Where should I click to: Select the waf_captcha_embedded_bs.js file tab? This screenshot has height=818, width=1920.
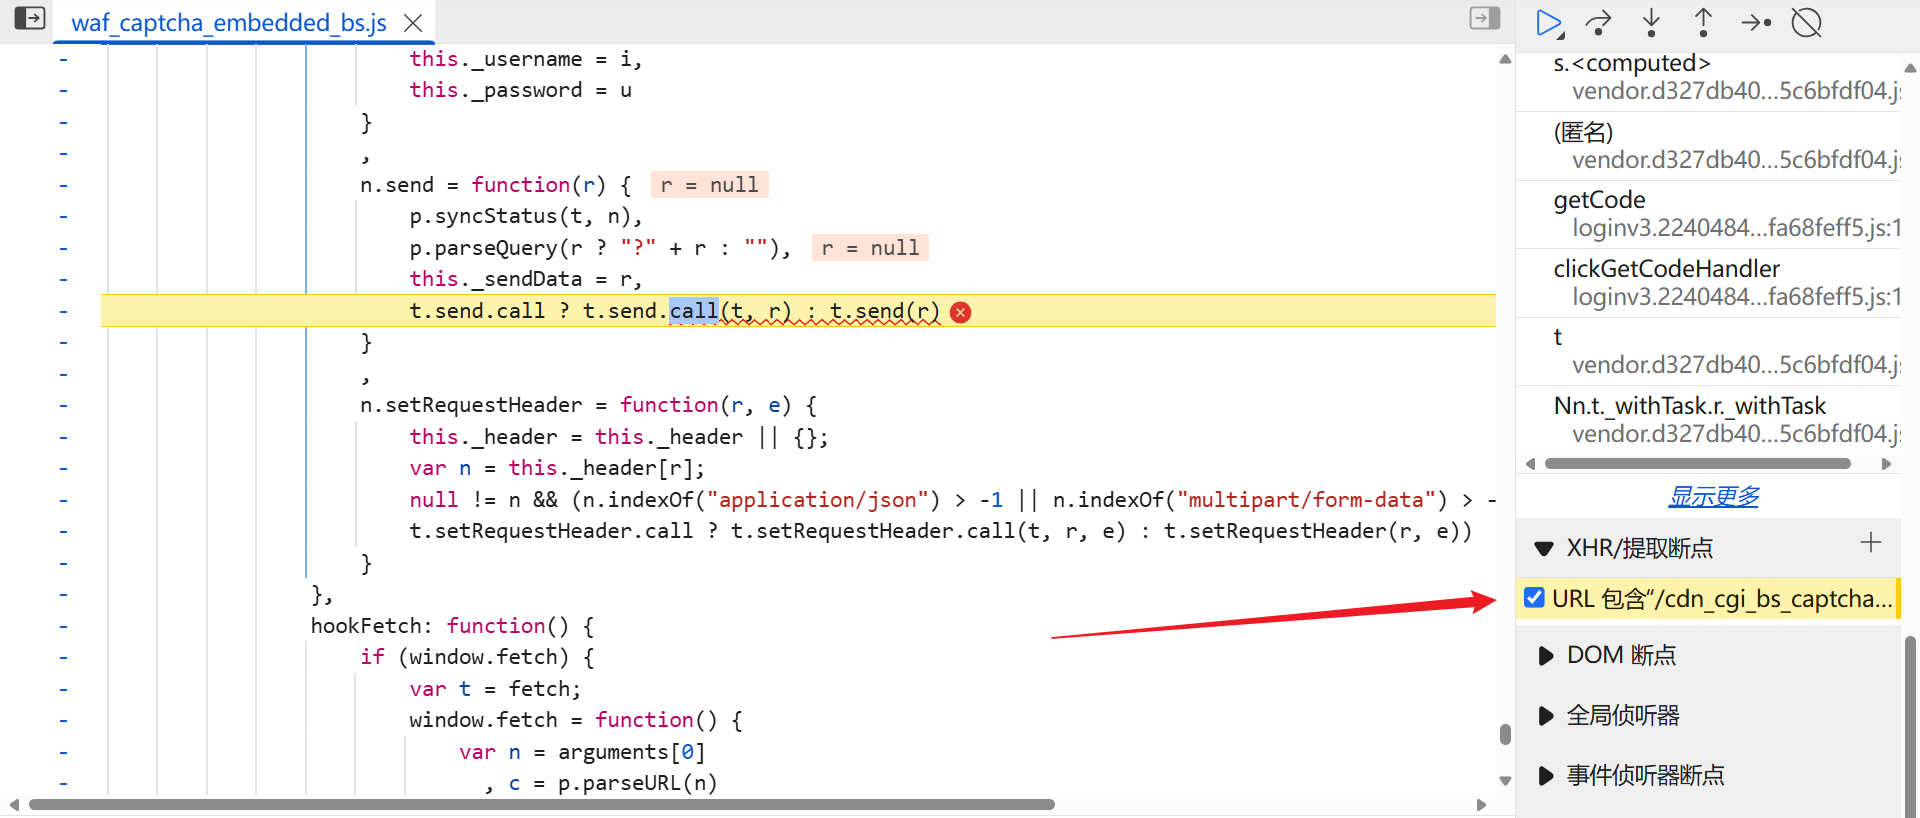coord(229,23)
